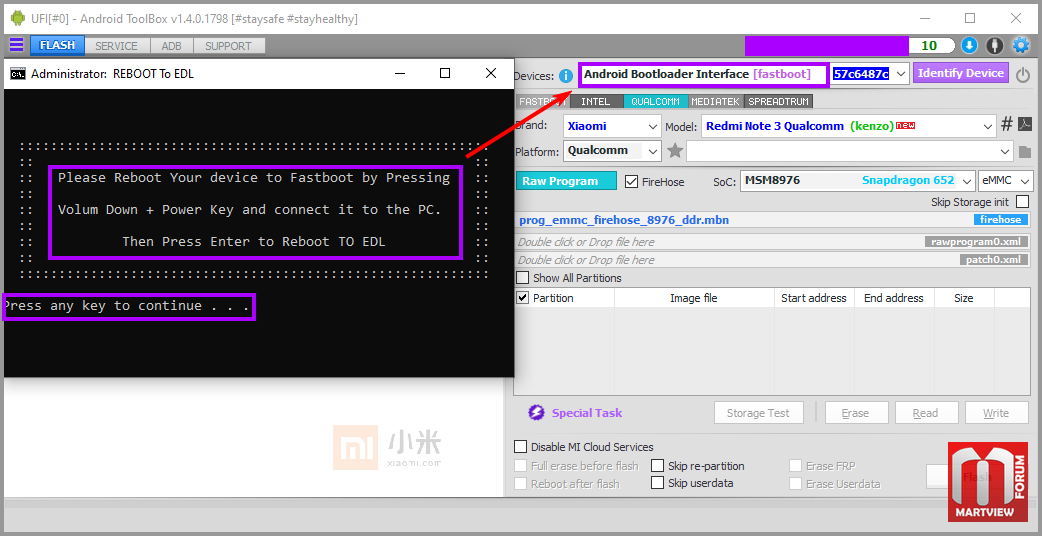Toggle Erase FRP checkbox
Screen dimensions: 1042x536
[x=795, y=466]
